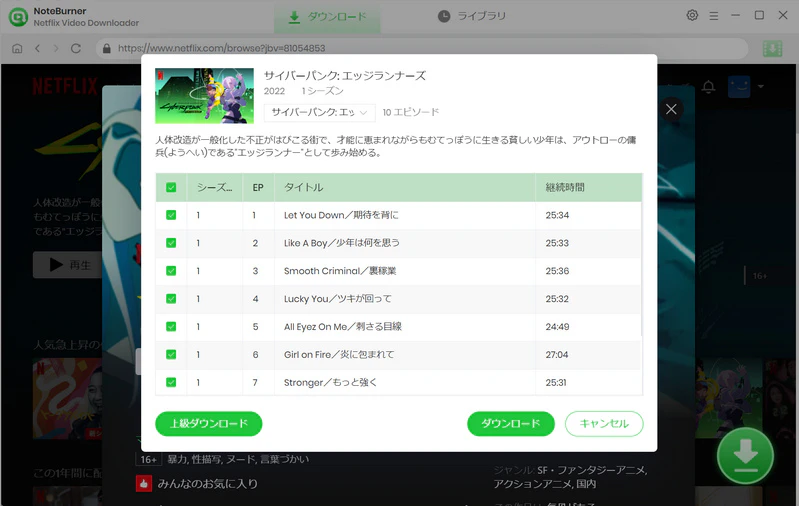Click duration 24:49
The image size is (799, 506).
(x=557, y=327)
